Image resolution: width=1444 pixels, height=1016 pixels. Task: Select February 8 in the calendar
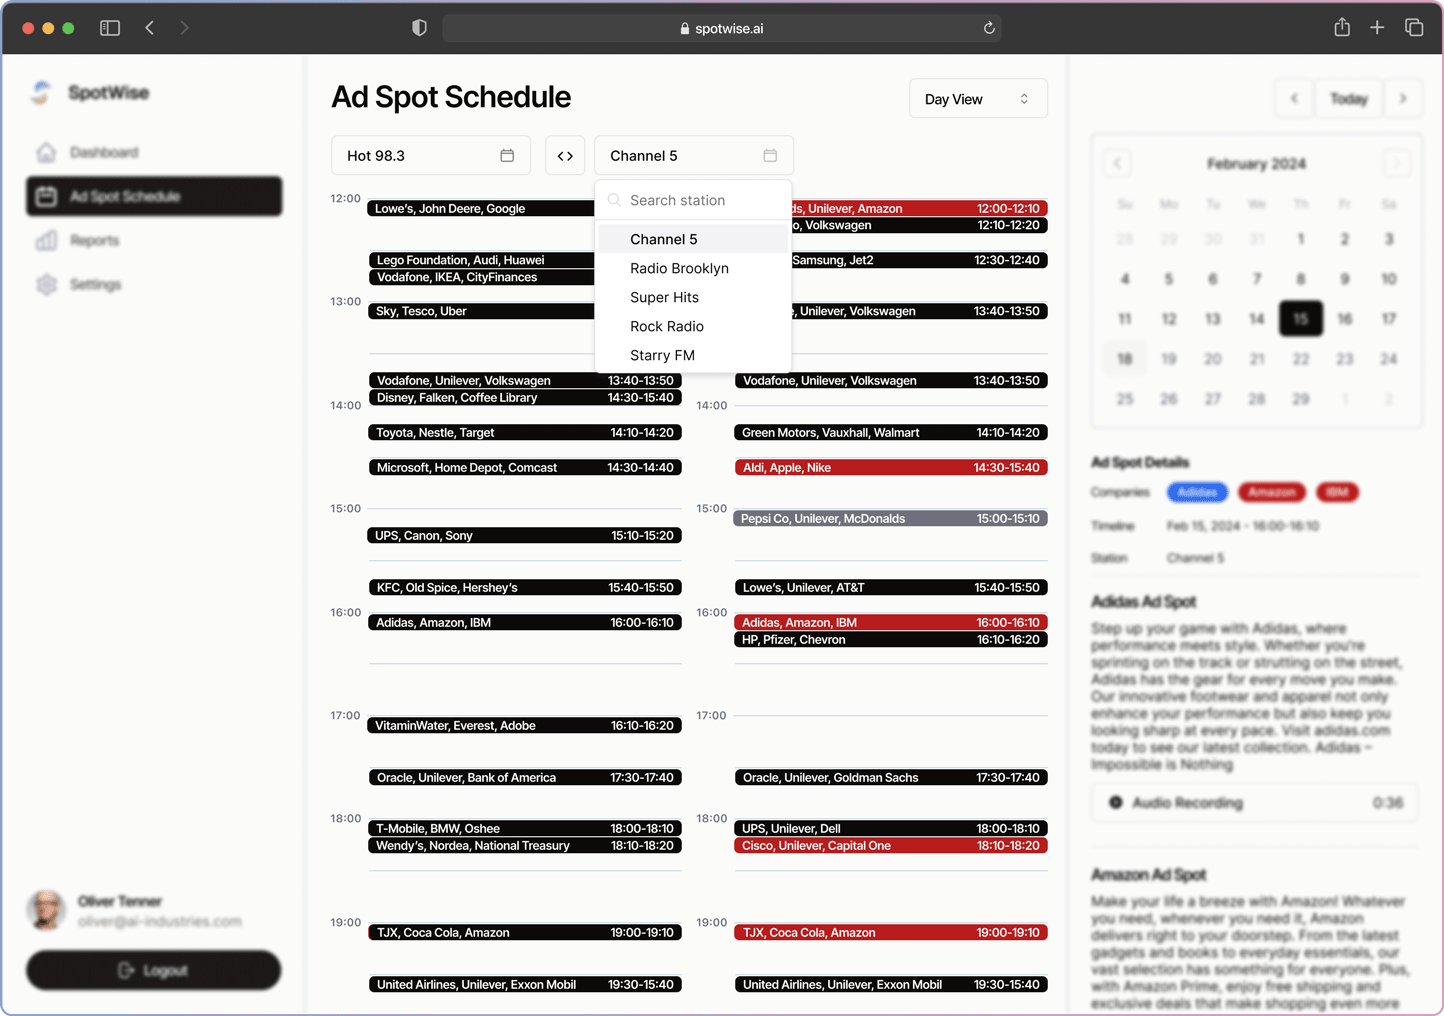pyautogui.click(x=1300, y=278)
